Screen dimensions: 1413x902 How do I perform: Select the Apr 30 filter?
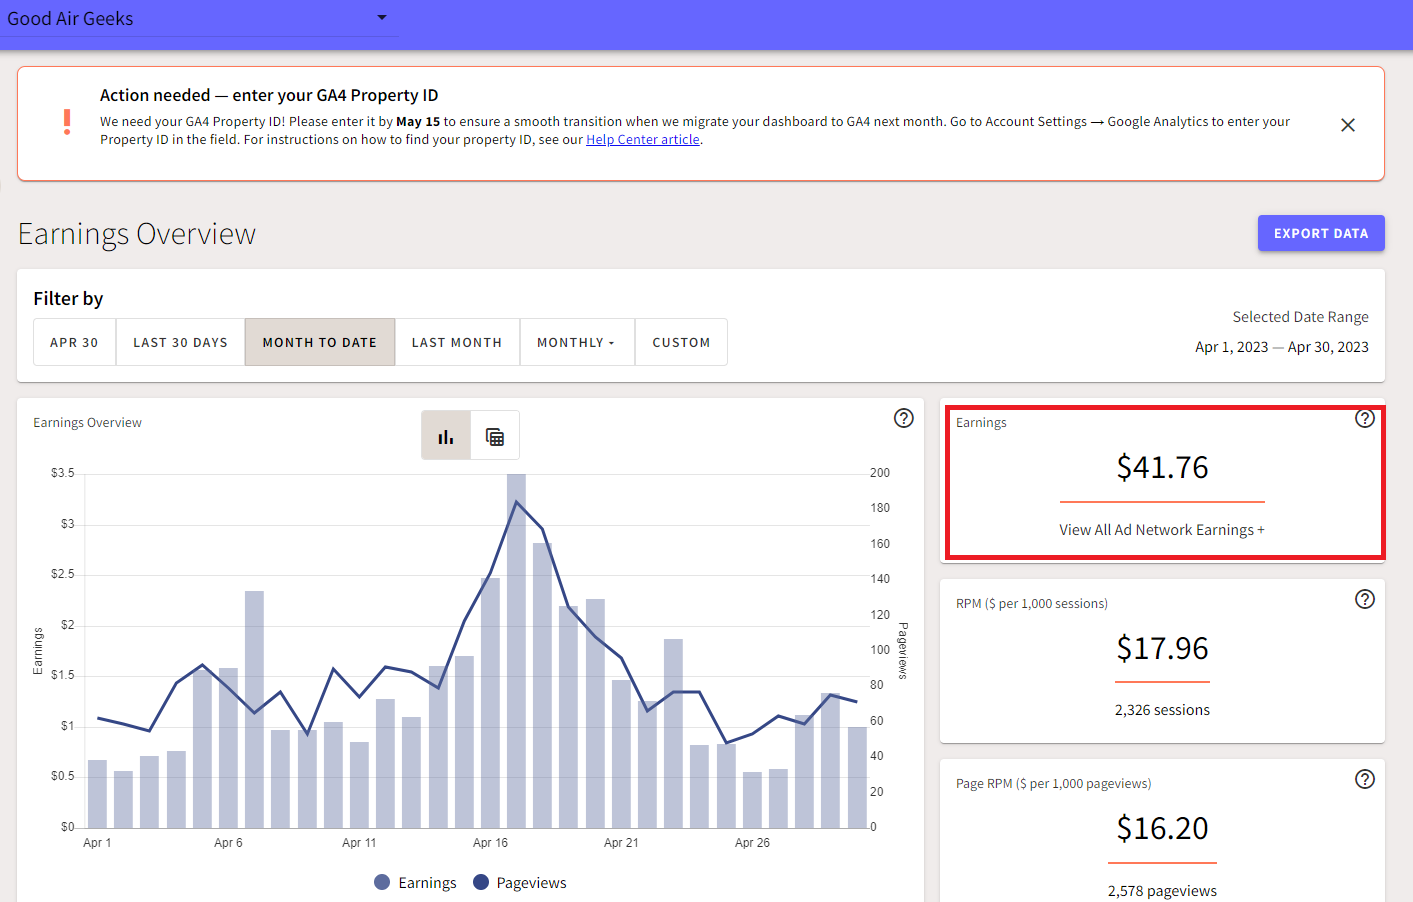click(x=75, y=342)
